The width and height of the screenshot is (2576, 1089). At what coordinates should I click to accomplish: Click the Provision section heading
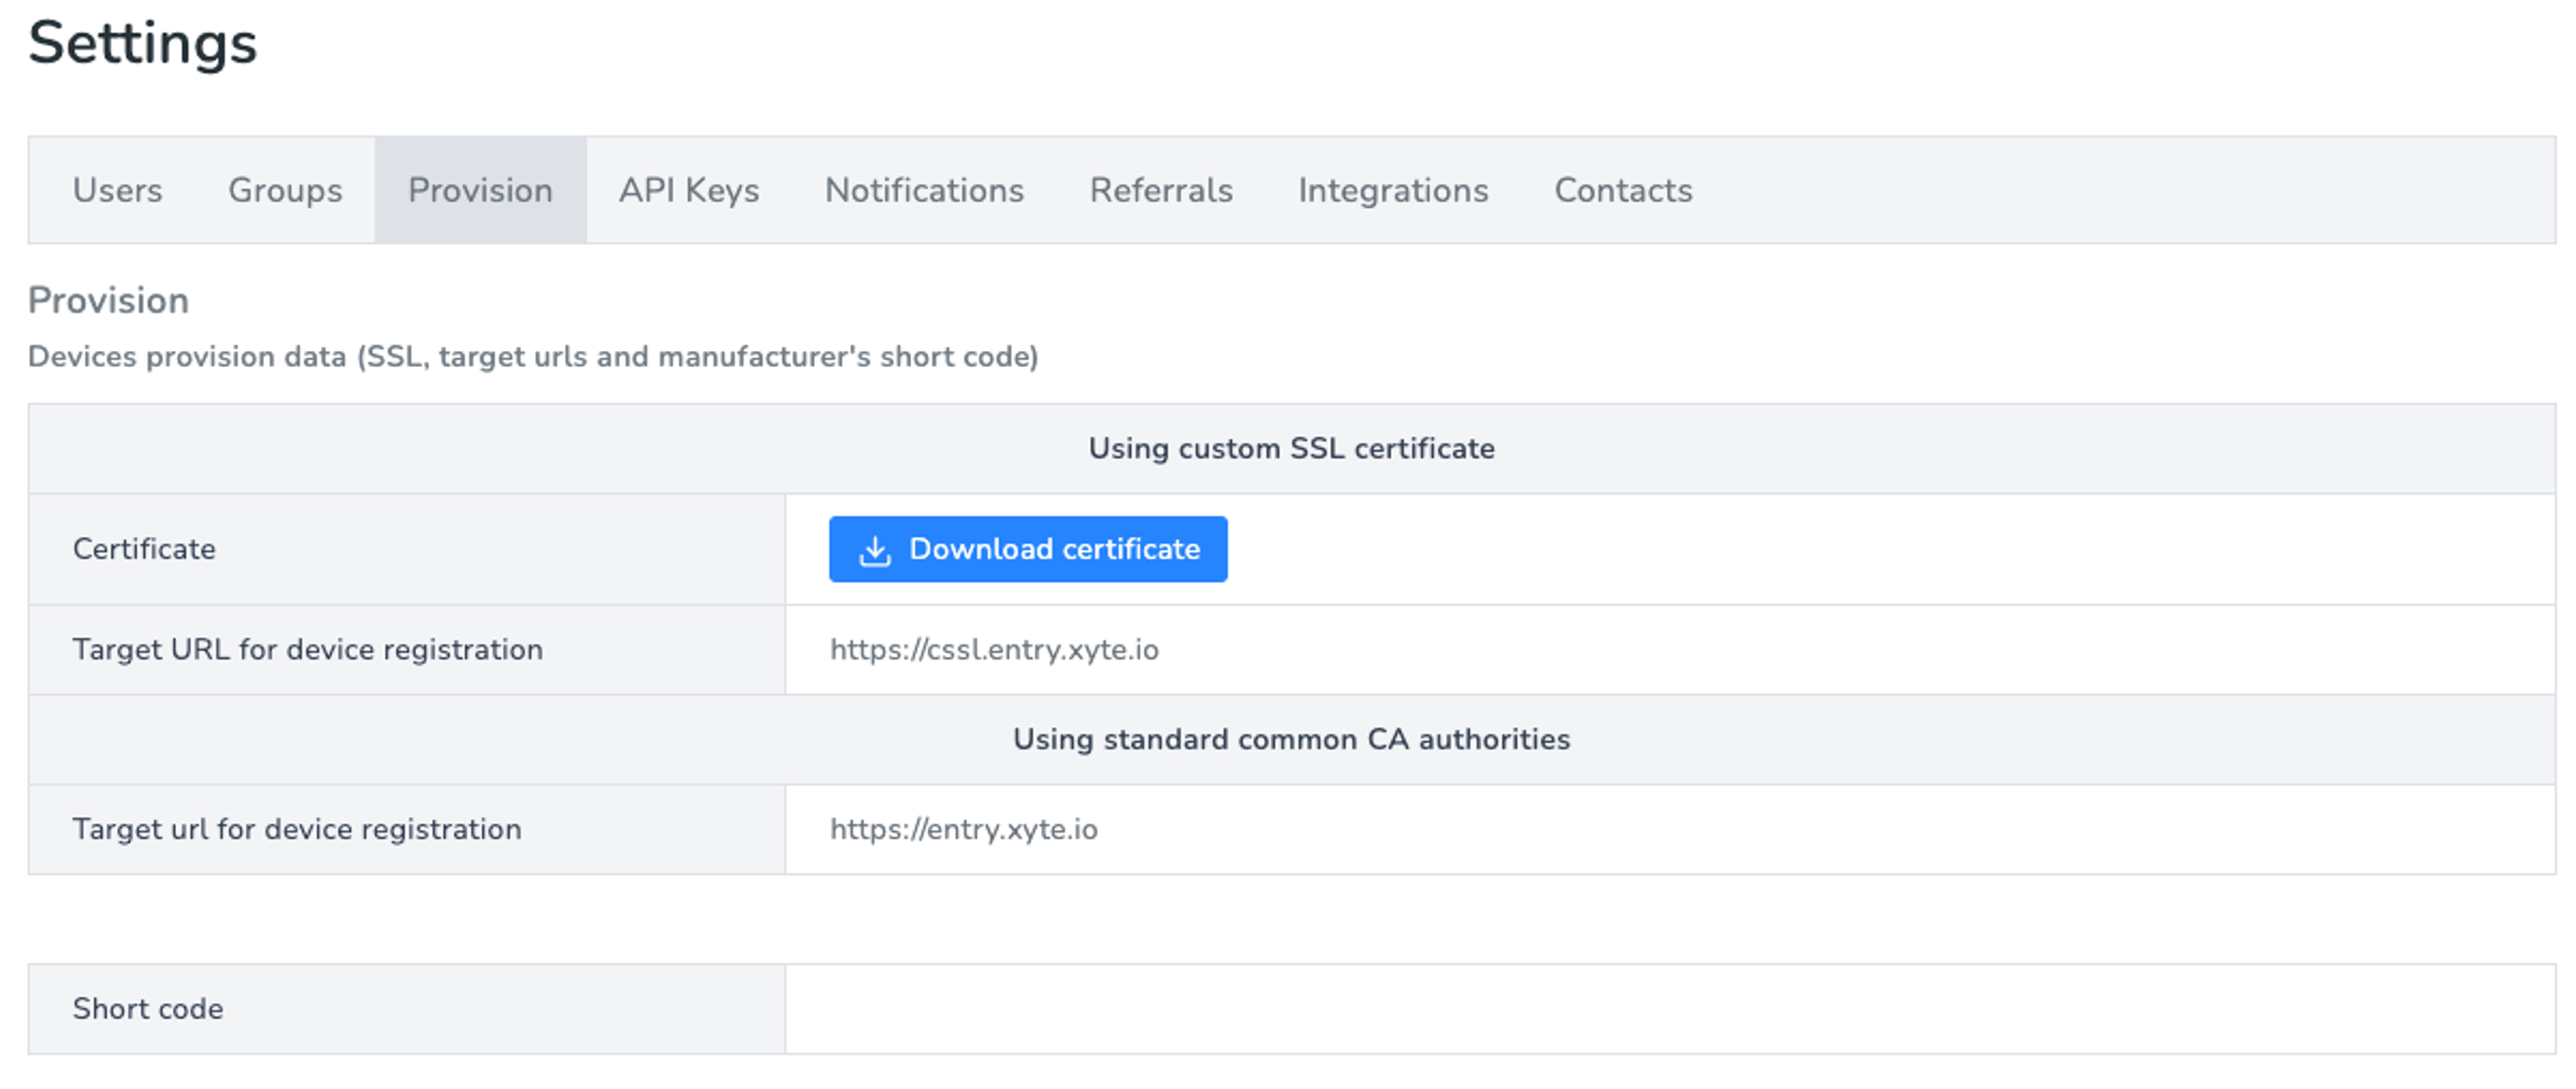108,301
